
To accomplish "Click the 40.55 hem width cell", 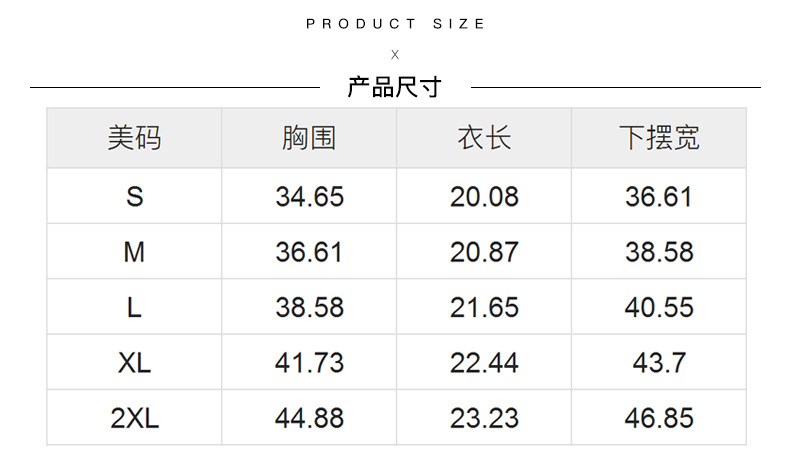I will (659, 307).
